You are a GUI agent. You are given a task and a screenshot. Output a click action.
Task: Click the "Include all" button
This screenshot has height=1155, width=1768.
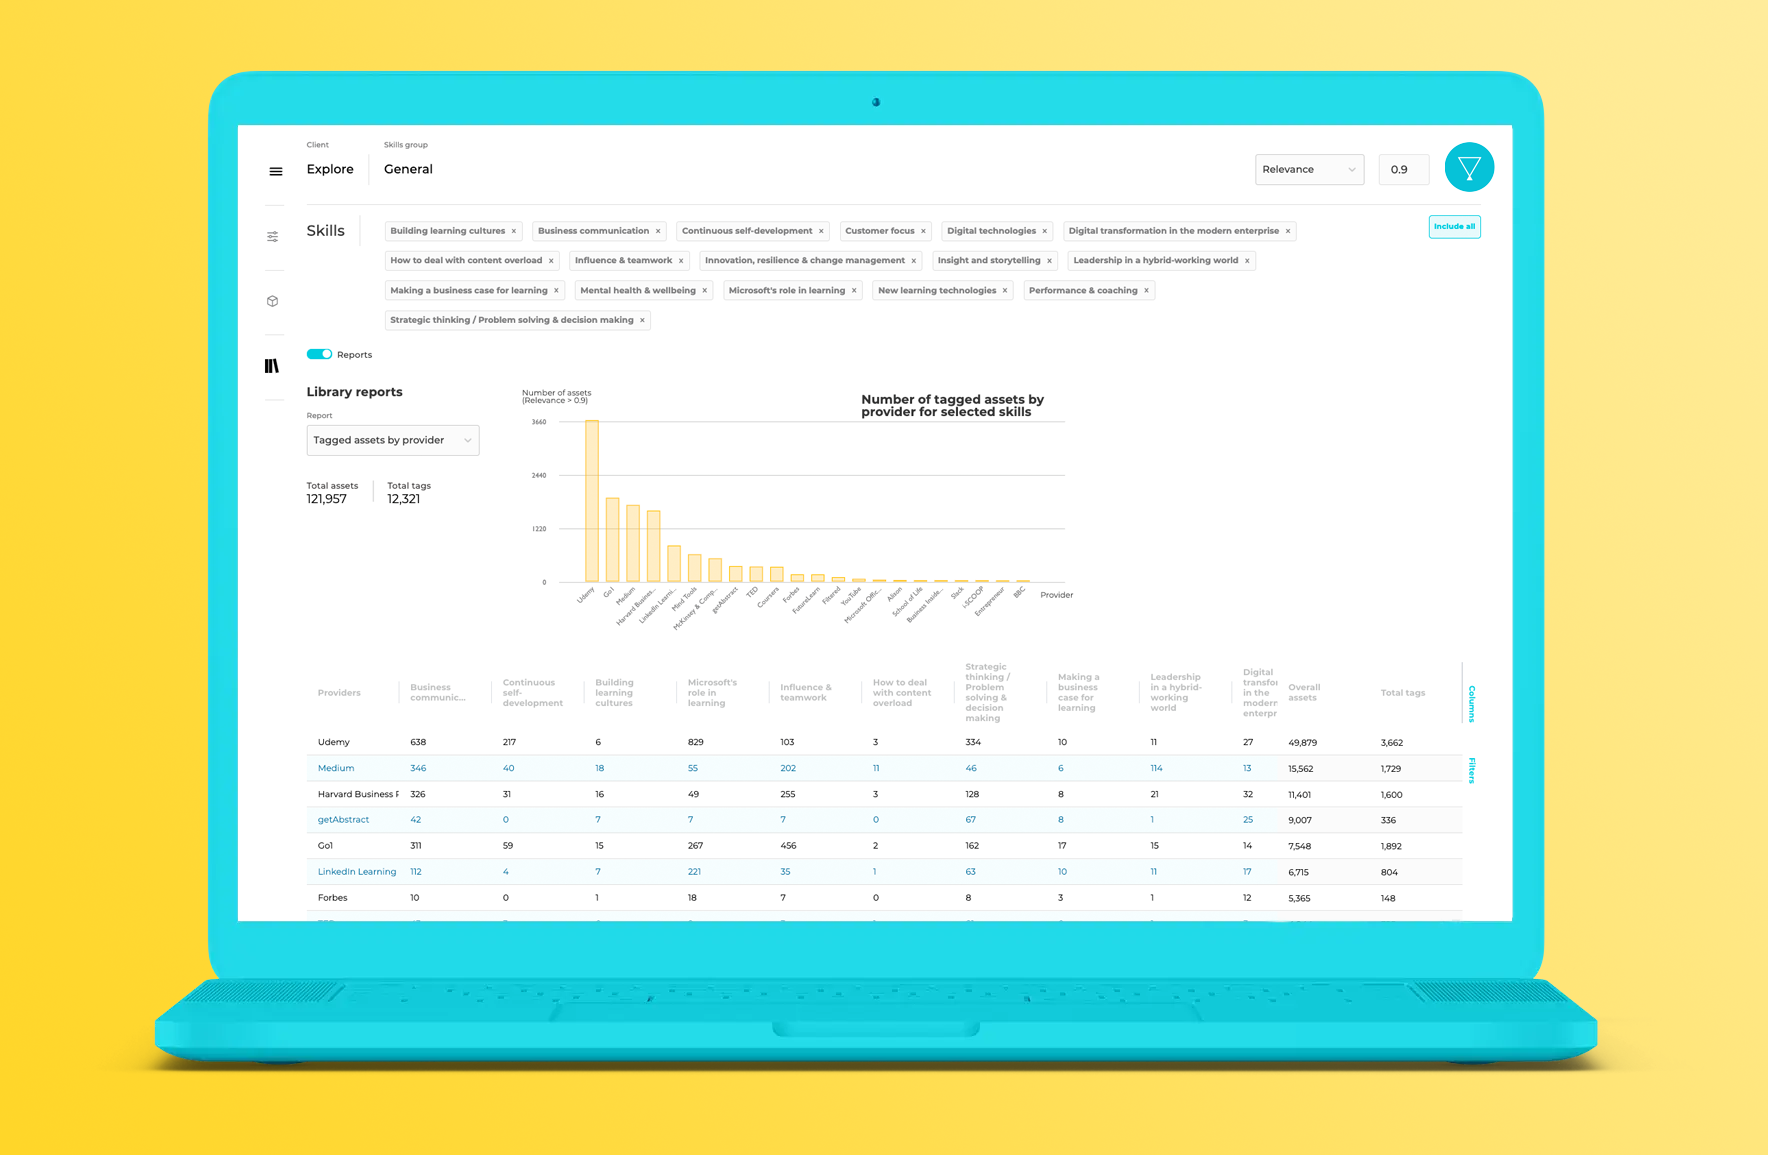[1454, 226]
